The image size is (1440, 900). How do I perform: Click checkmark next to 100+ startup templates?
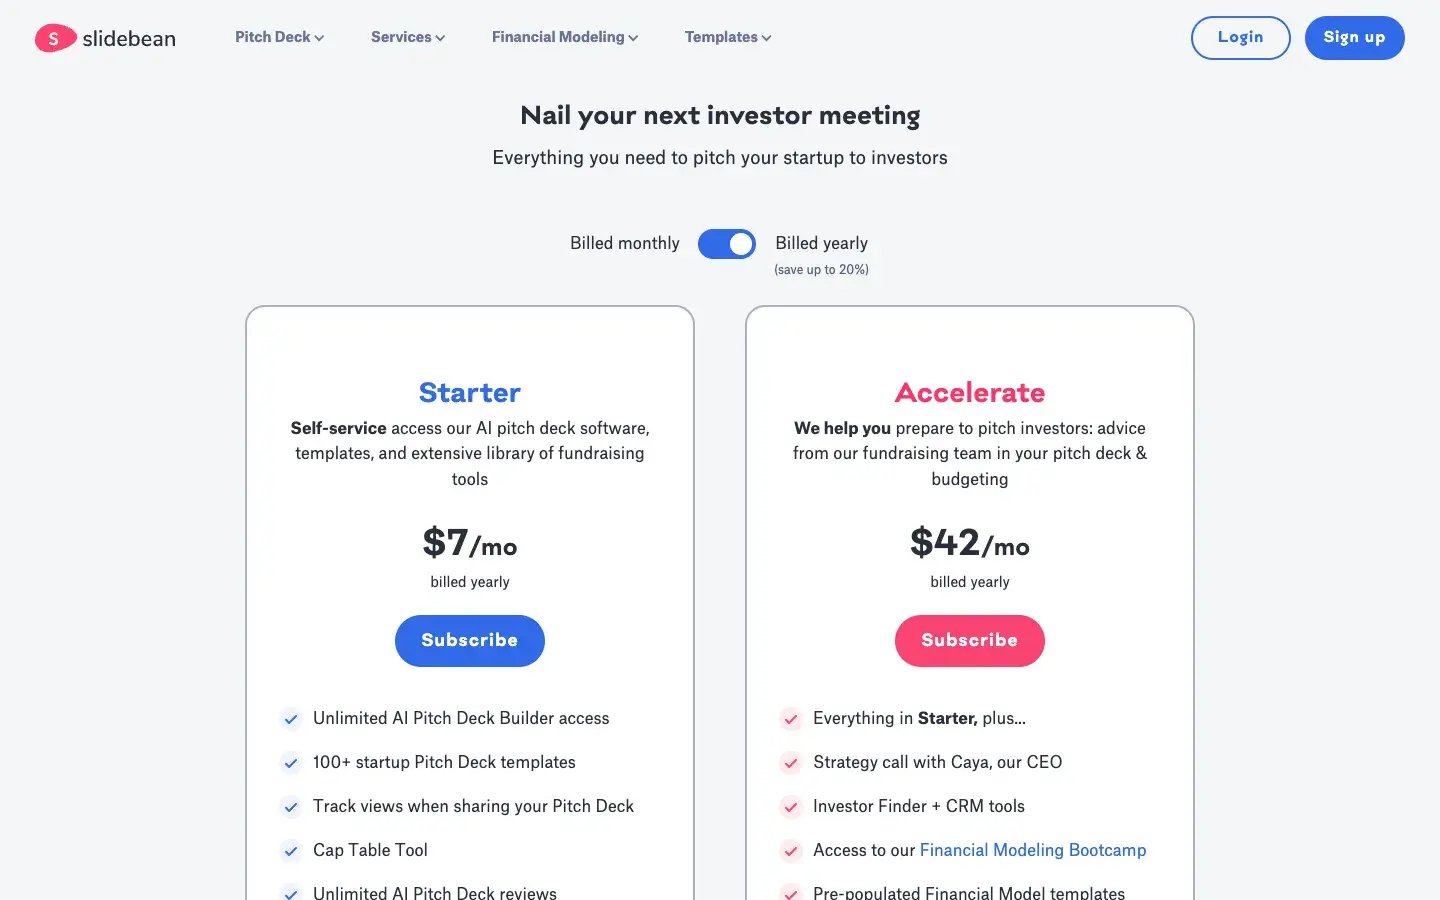[291, 763]
